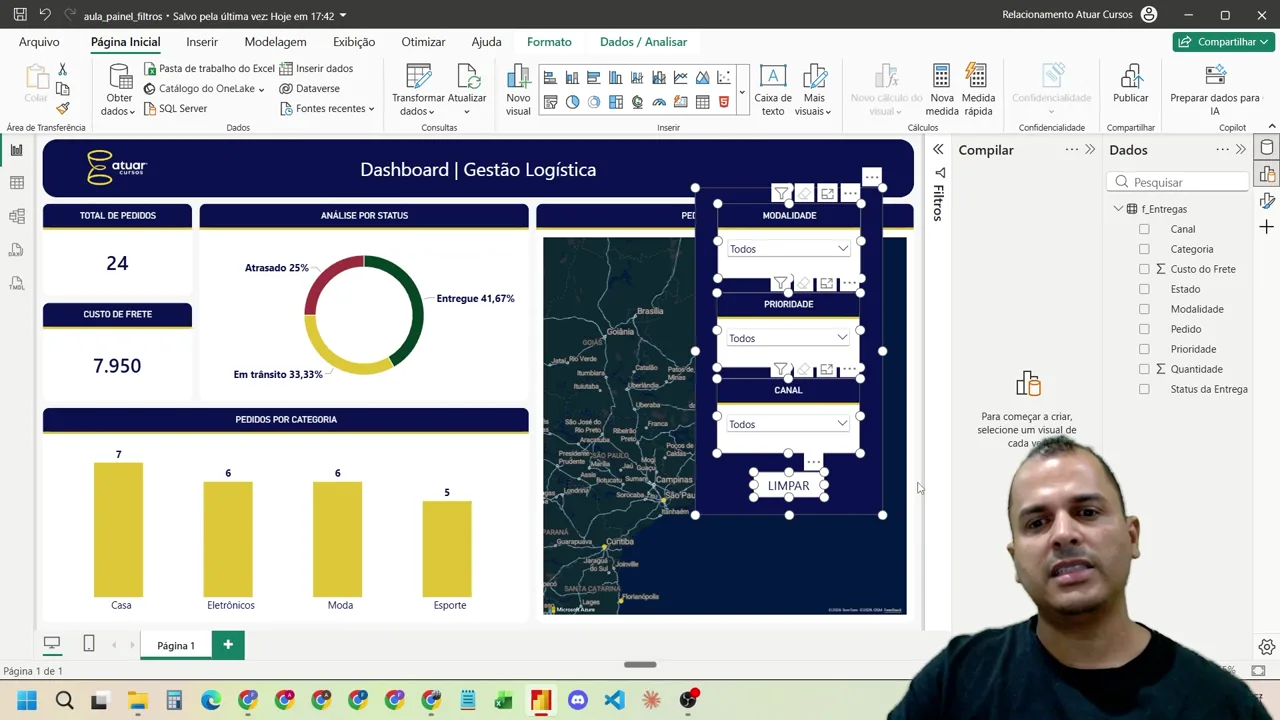Check the Prioridade field checkbox
This screenshot has width=1280, height=720.
pos(1144,349)
